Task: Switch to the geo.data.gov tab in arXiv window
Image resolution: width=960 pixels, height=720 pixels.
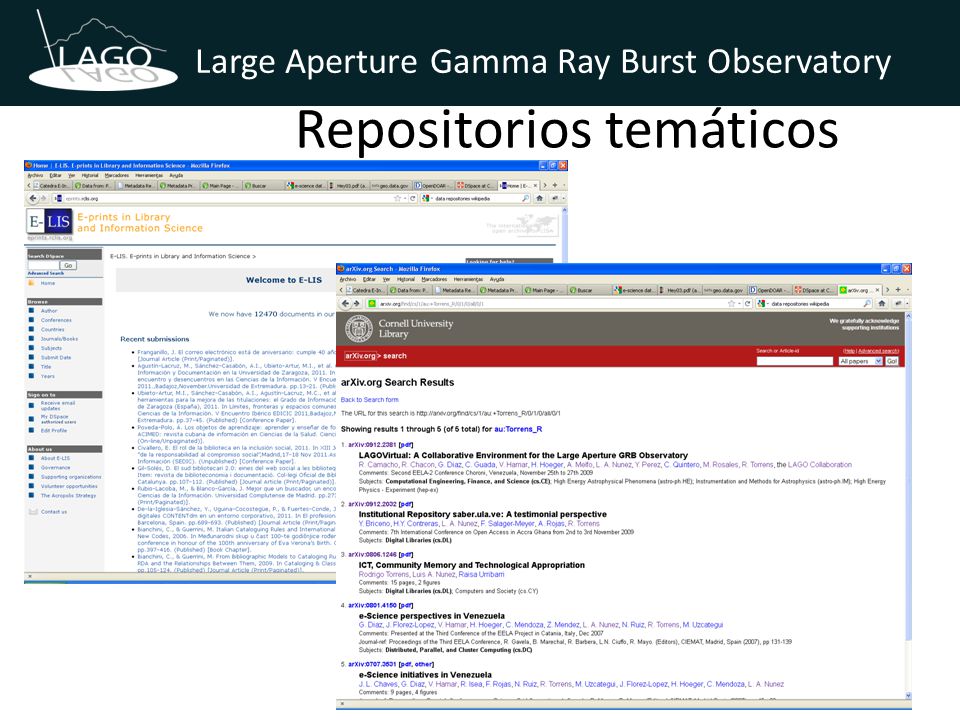Action: [726, 290]
